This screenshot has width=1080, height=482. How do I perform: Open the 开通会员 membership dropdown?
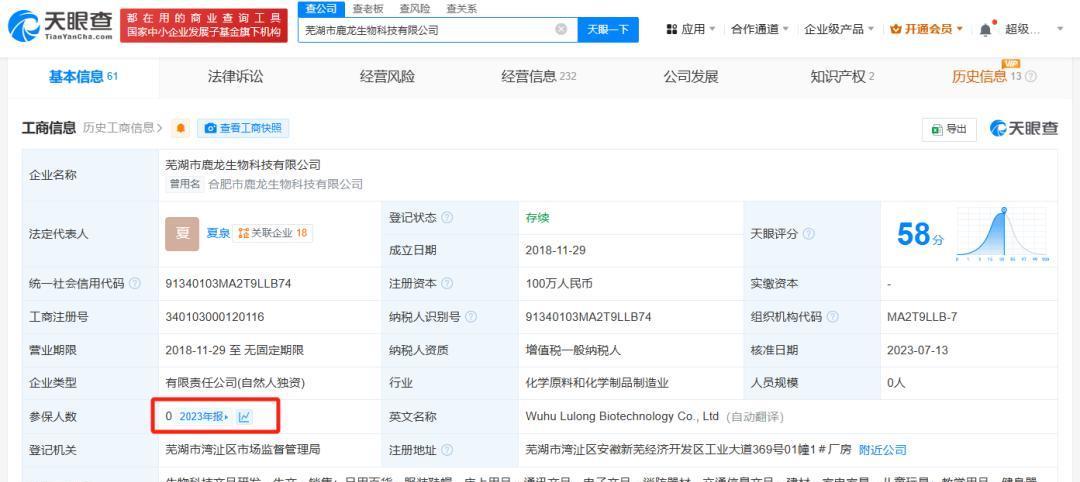(x=926, y=29)
